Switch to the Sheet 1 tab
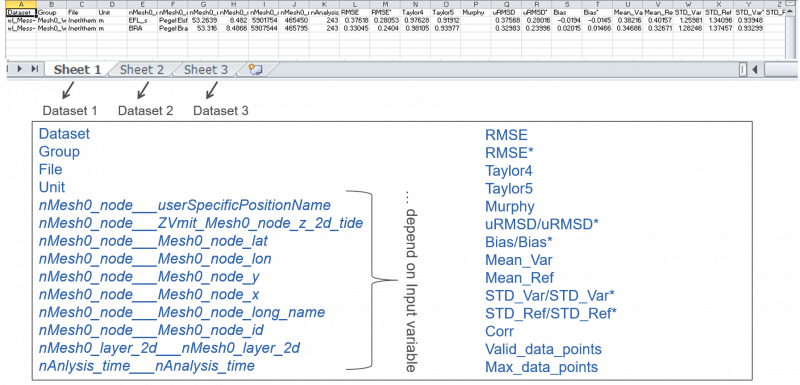 [x=78, y=70]
